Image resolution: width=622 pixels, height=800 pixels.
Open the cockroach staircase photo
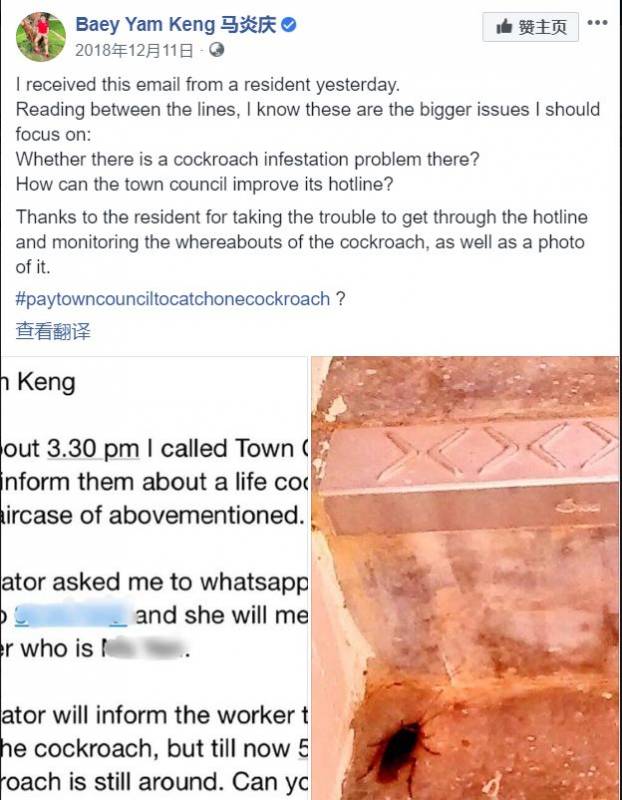tap(465, 578)
